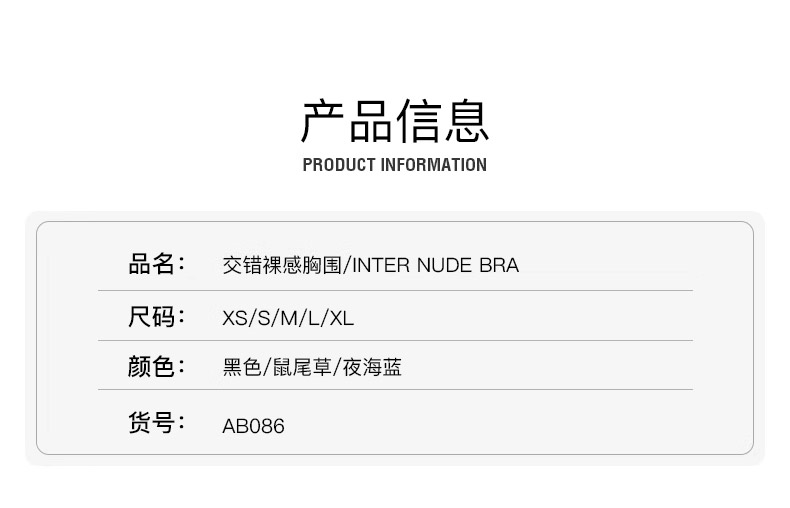Click the 信息 characters in the heading

coord(442,121)
